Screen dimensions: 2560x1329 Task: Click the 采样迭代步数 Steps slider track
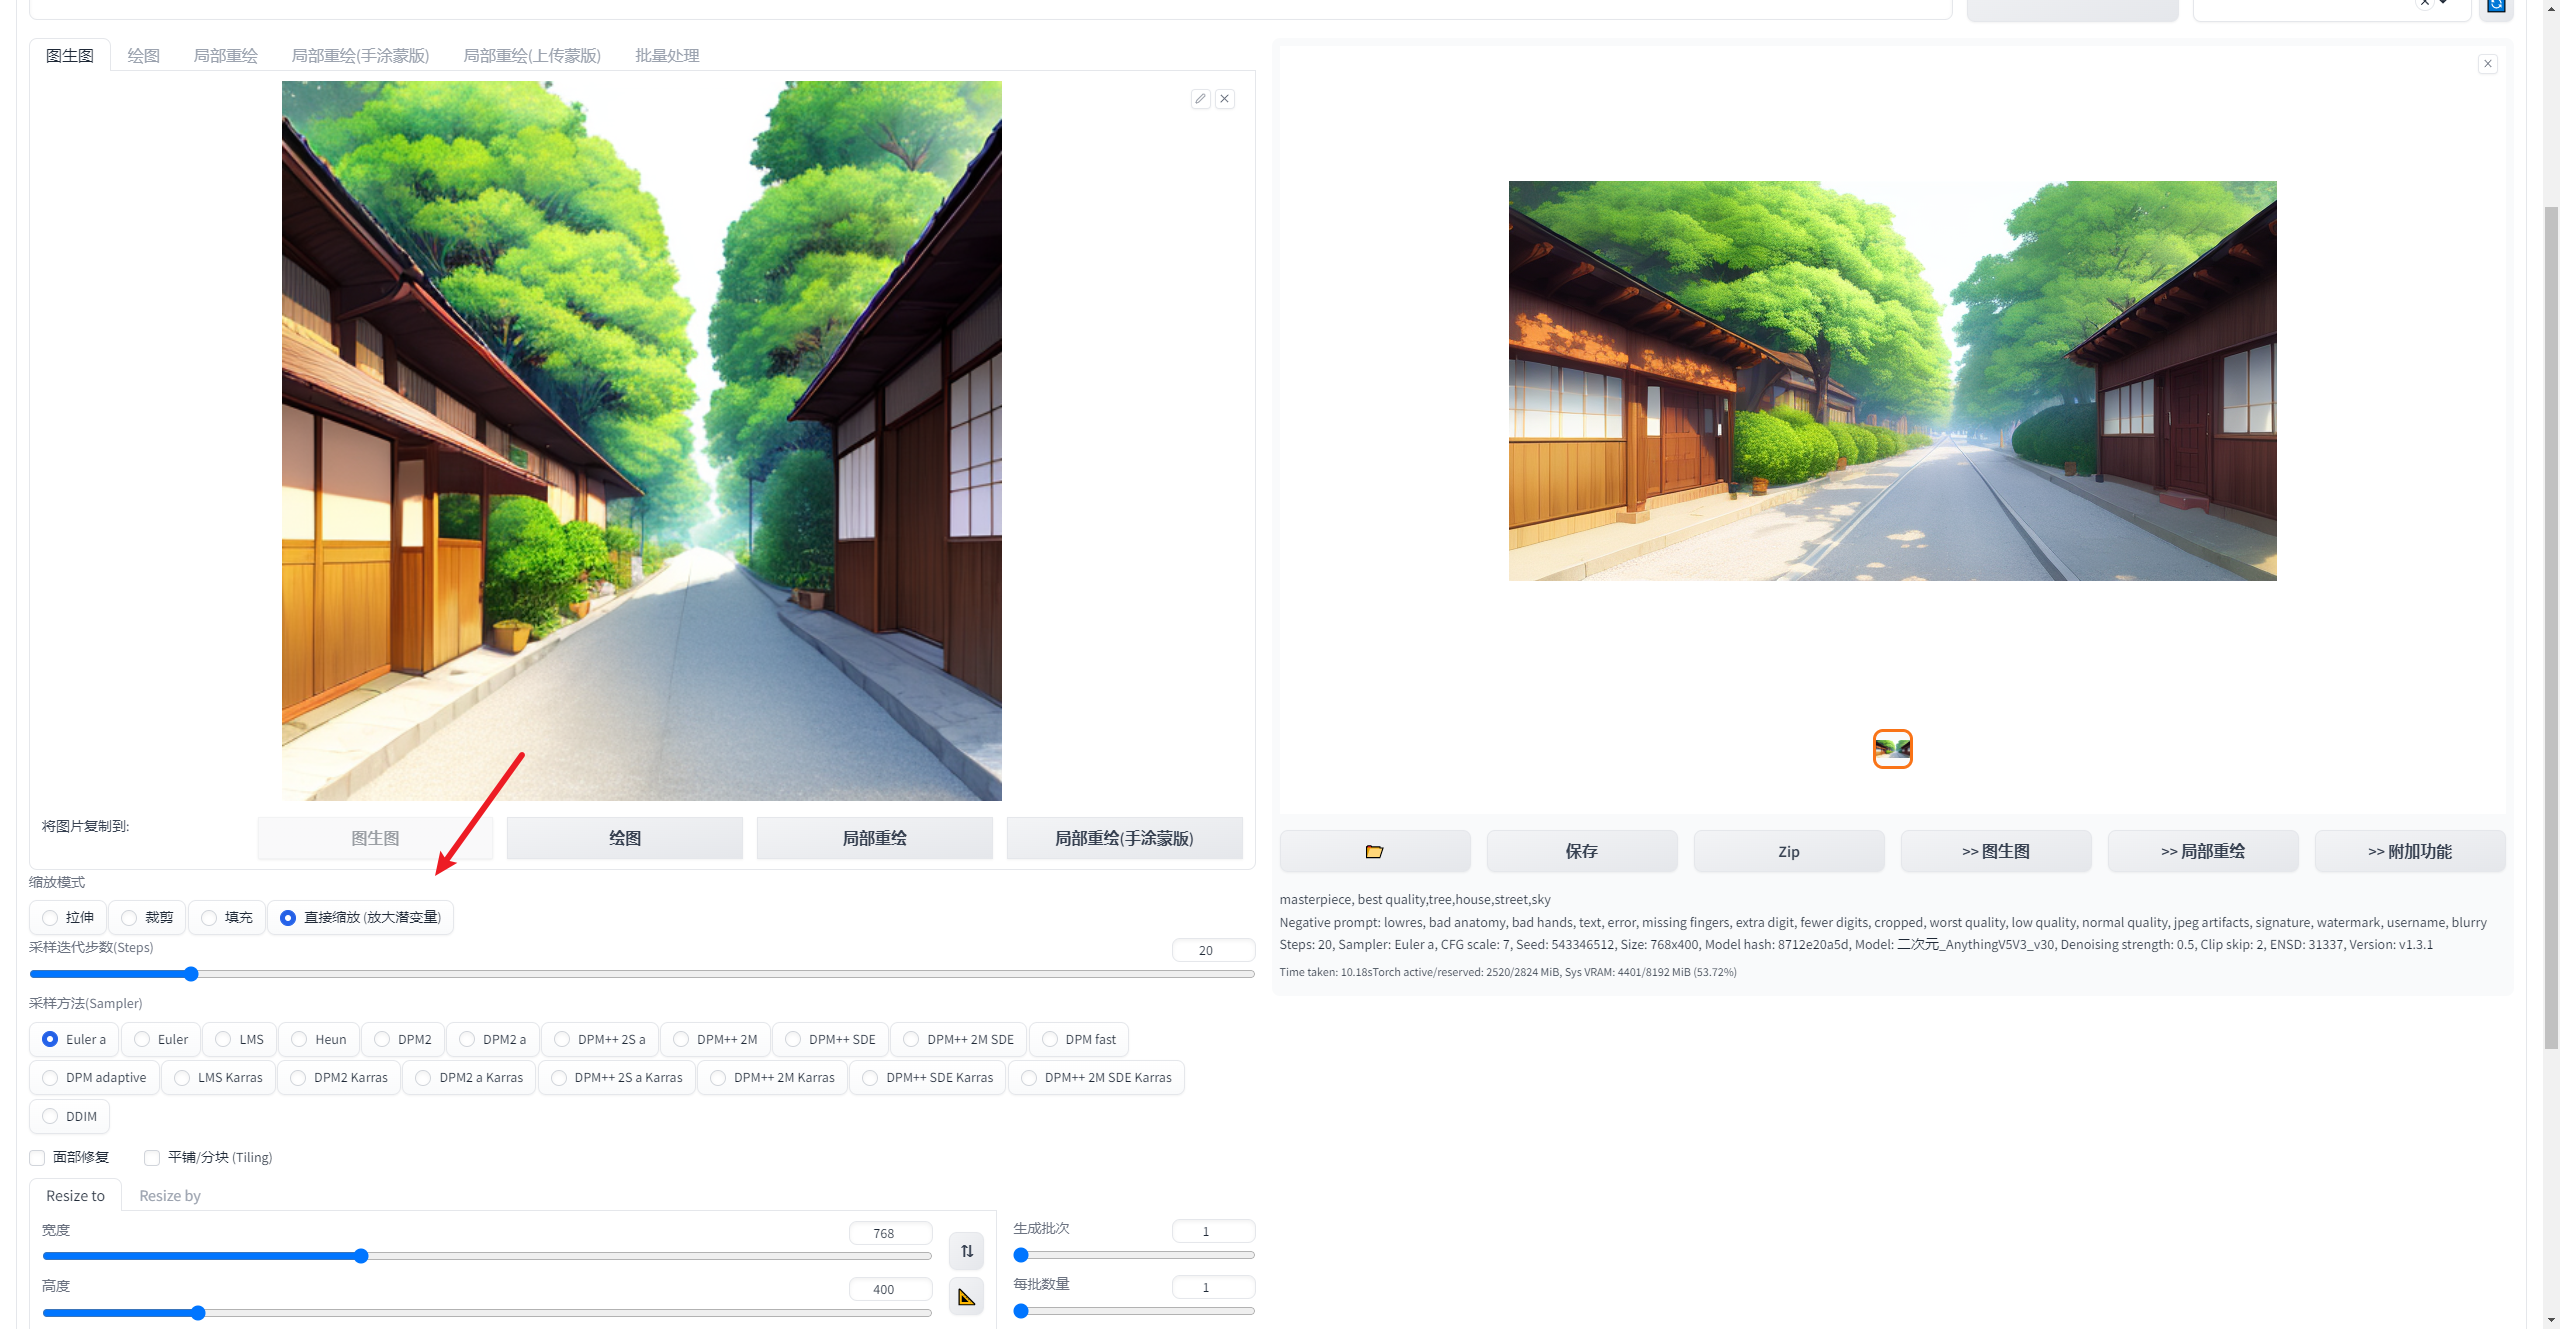pos(640,974)
